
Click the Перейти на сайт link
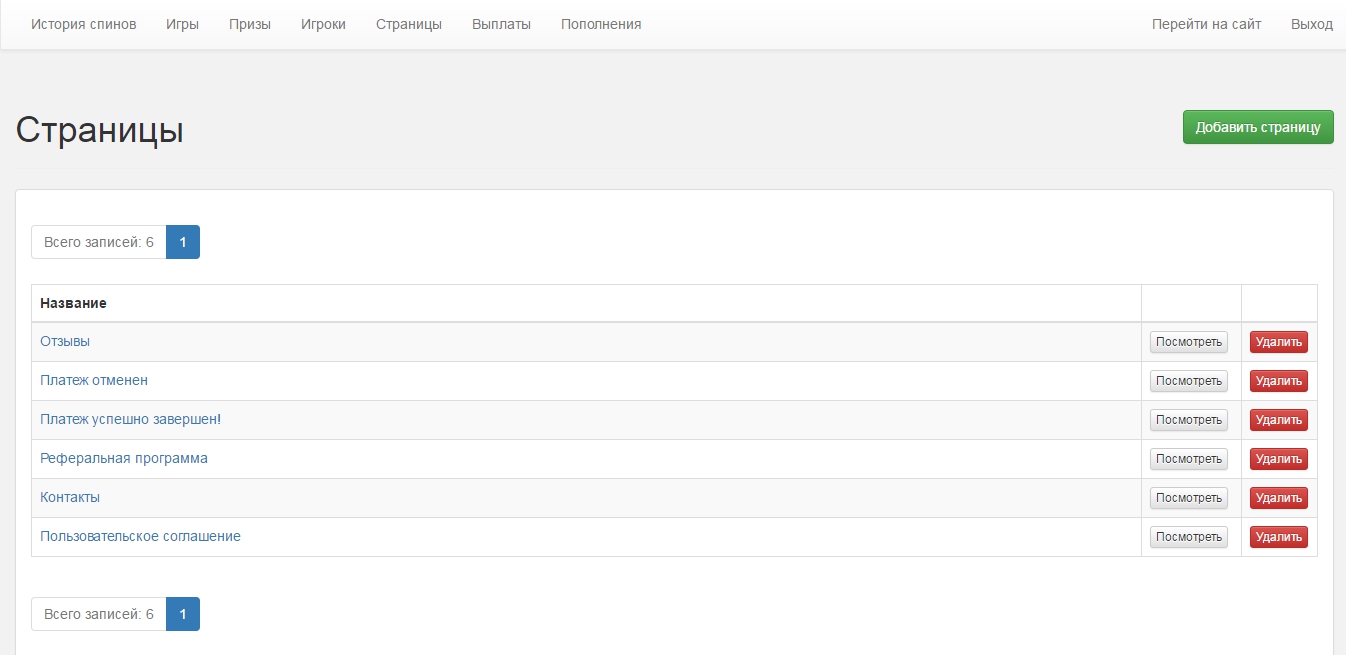pyautogui.click(x=1206, y=24)
